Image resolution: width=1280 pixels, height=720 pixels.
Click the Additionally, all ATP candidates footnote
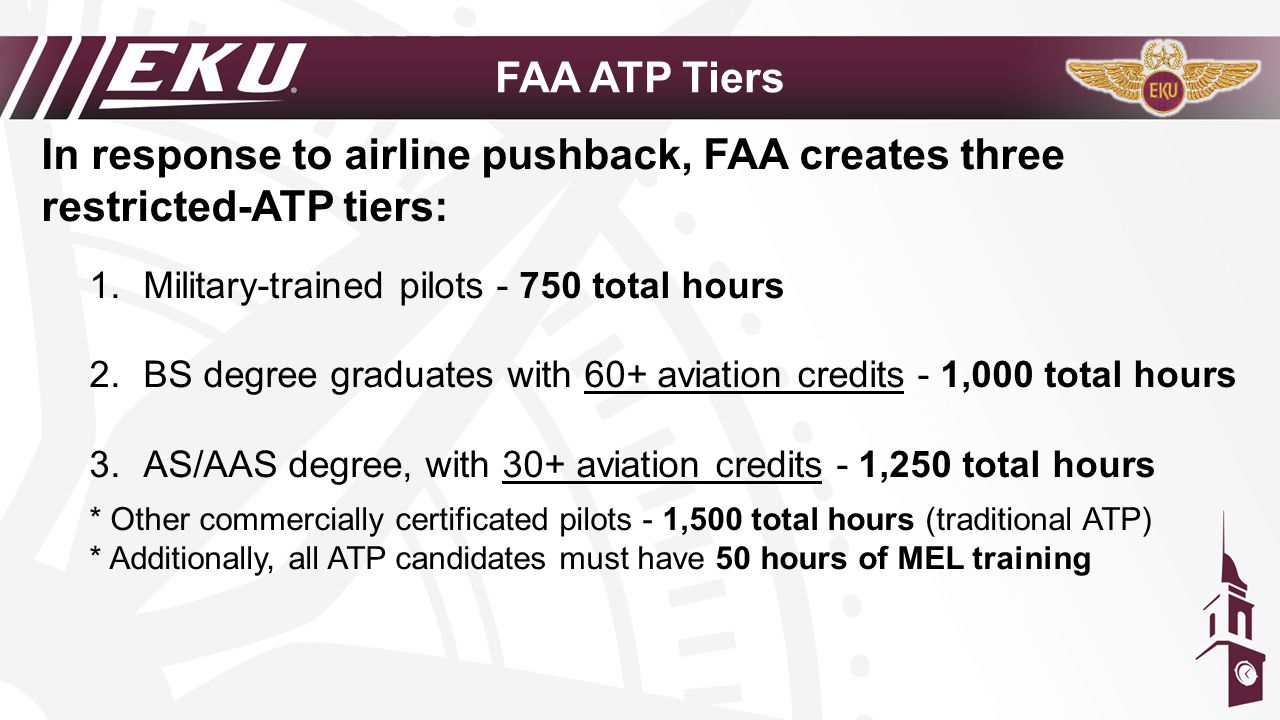pyautogui.click(x=590, y=559)
